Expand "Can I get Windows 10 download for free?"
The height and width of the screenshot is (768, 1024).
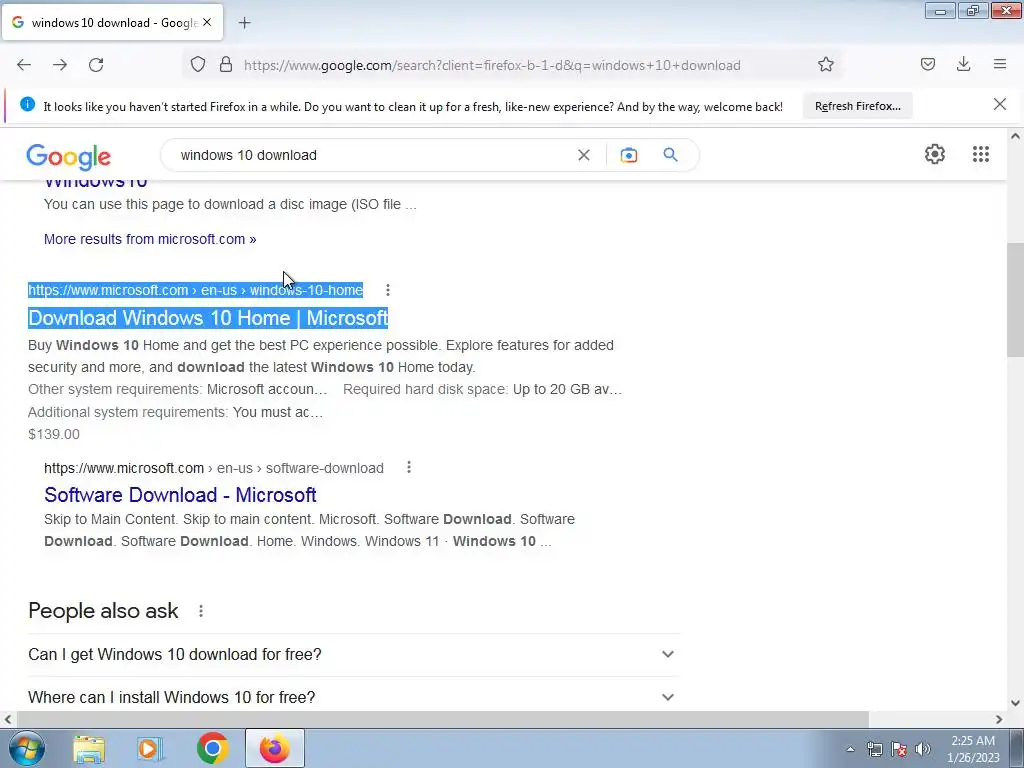point(354,654)
